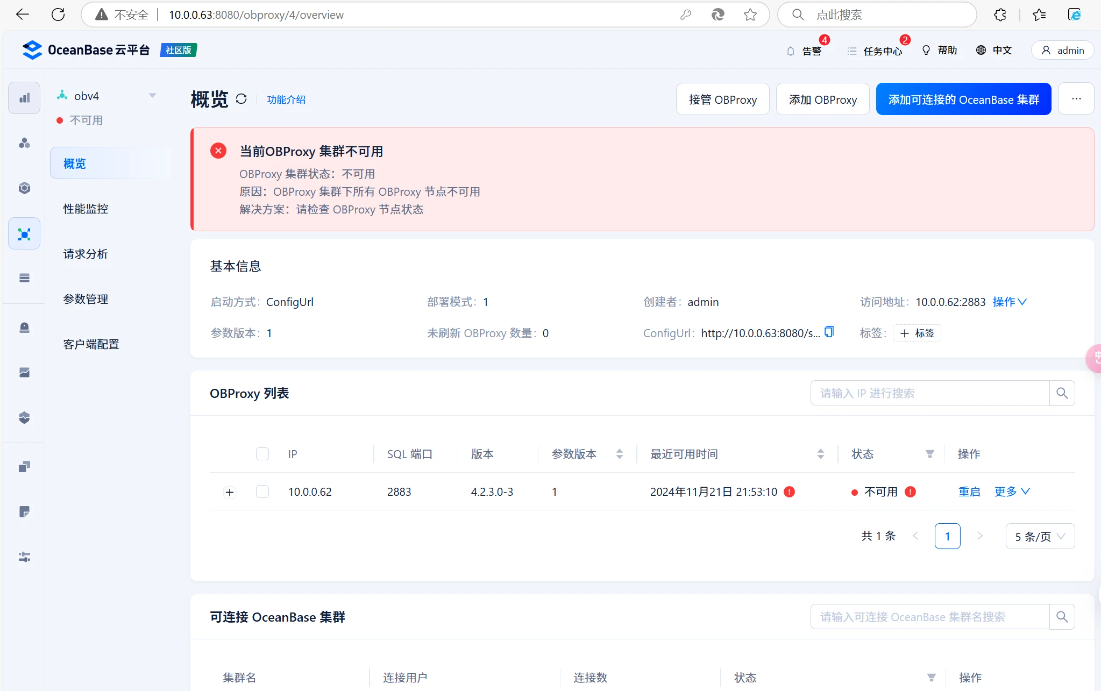
Task: Click the OBProxy icon in left sidebar
Action: pyautogui.click(x=24, y=233)
